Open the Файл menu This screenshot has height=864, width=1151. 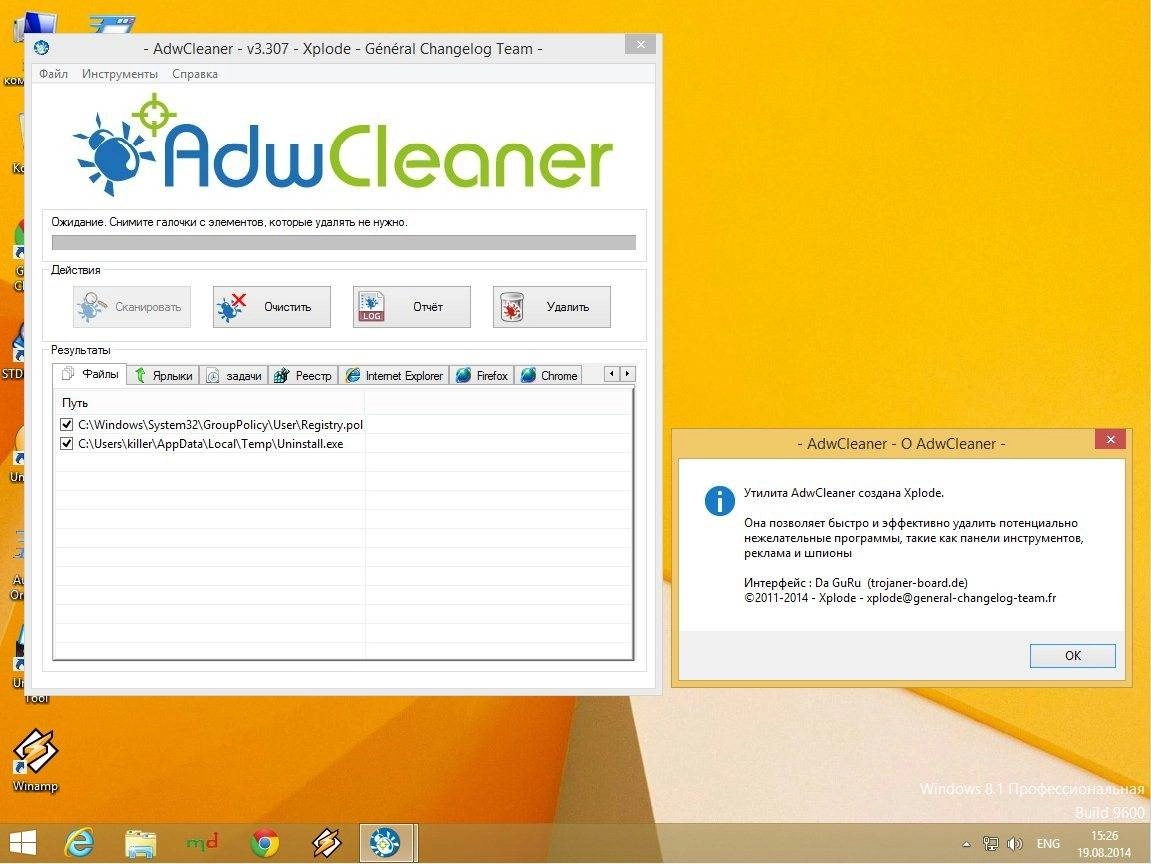click(53, 74)
